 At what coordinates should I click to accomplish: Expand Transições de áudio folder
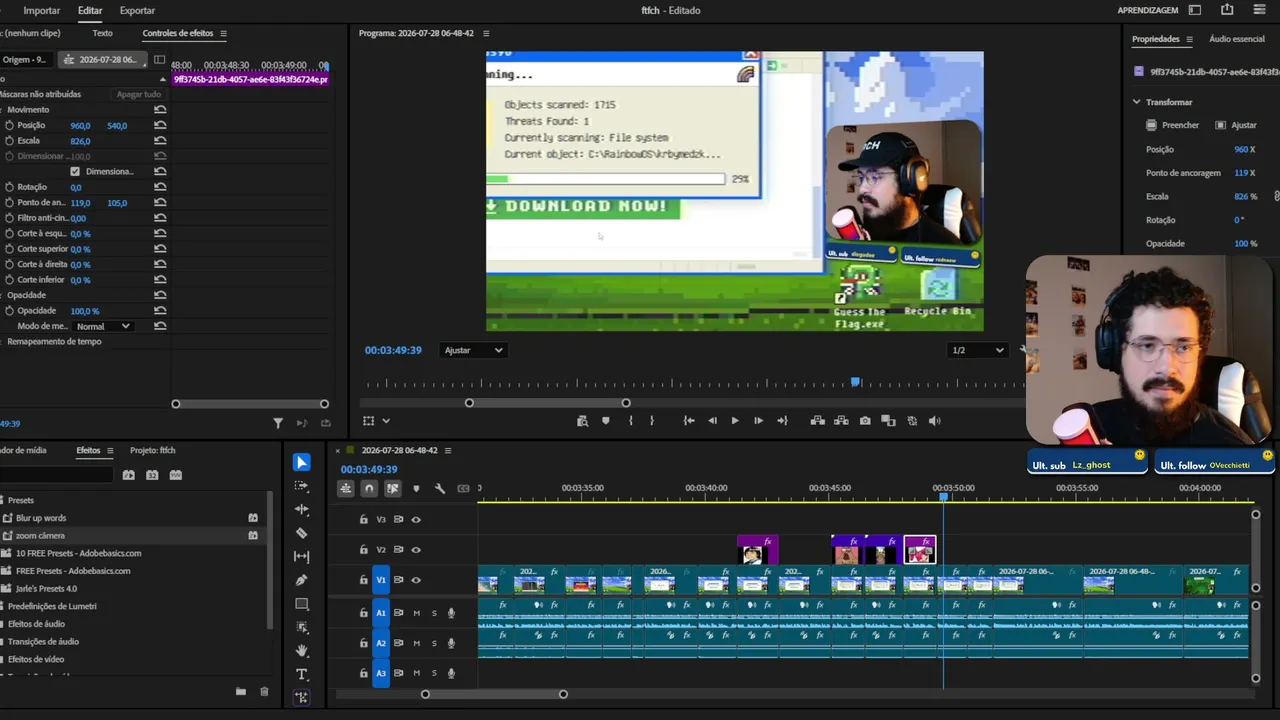point(43,642)
